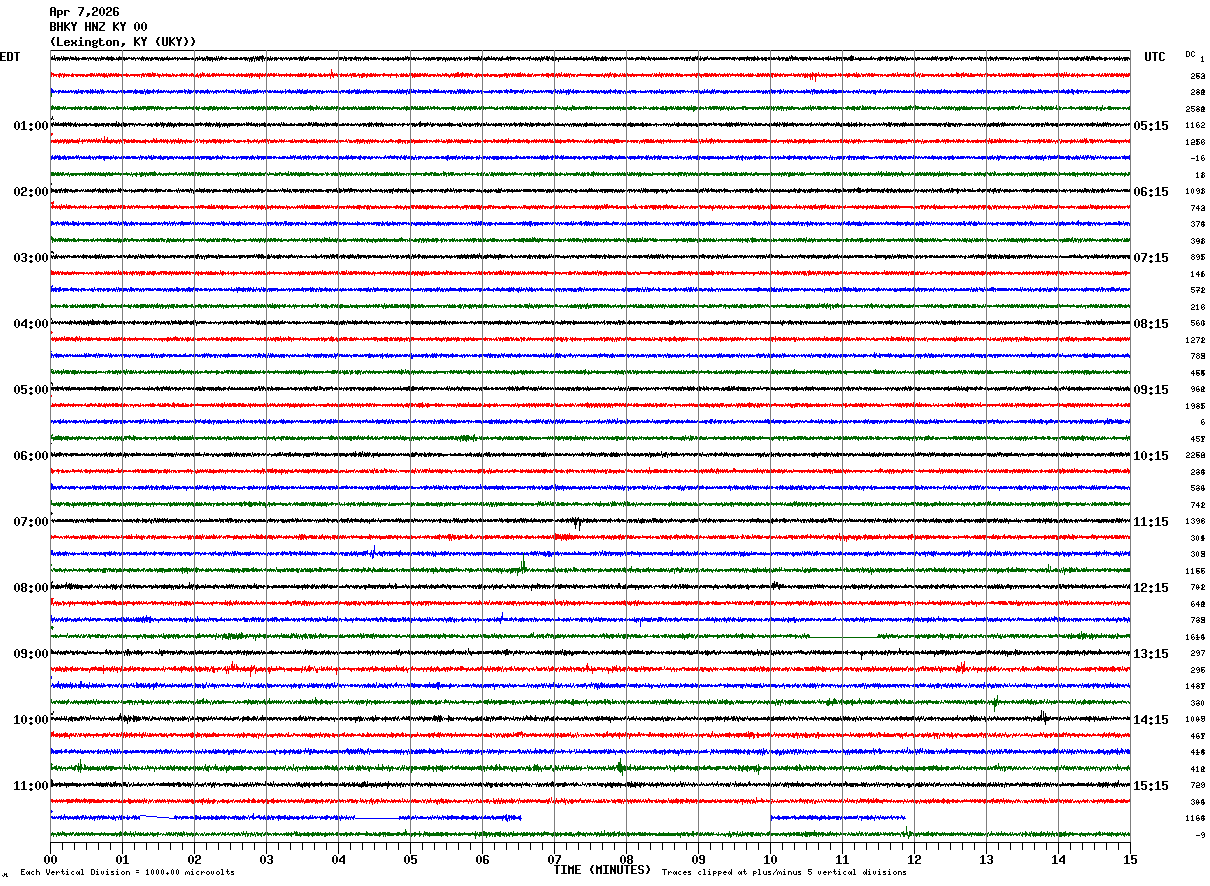This screenshot has width=1210, height=886.
Task: Select the station code 'BHKY HNZ KY 00'
Action: tap(98, 27)
